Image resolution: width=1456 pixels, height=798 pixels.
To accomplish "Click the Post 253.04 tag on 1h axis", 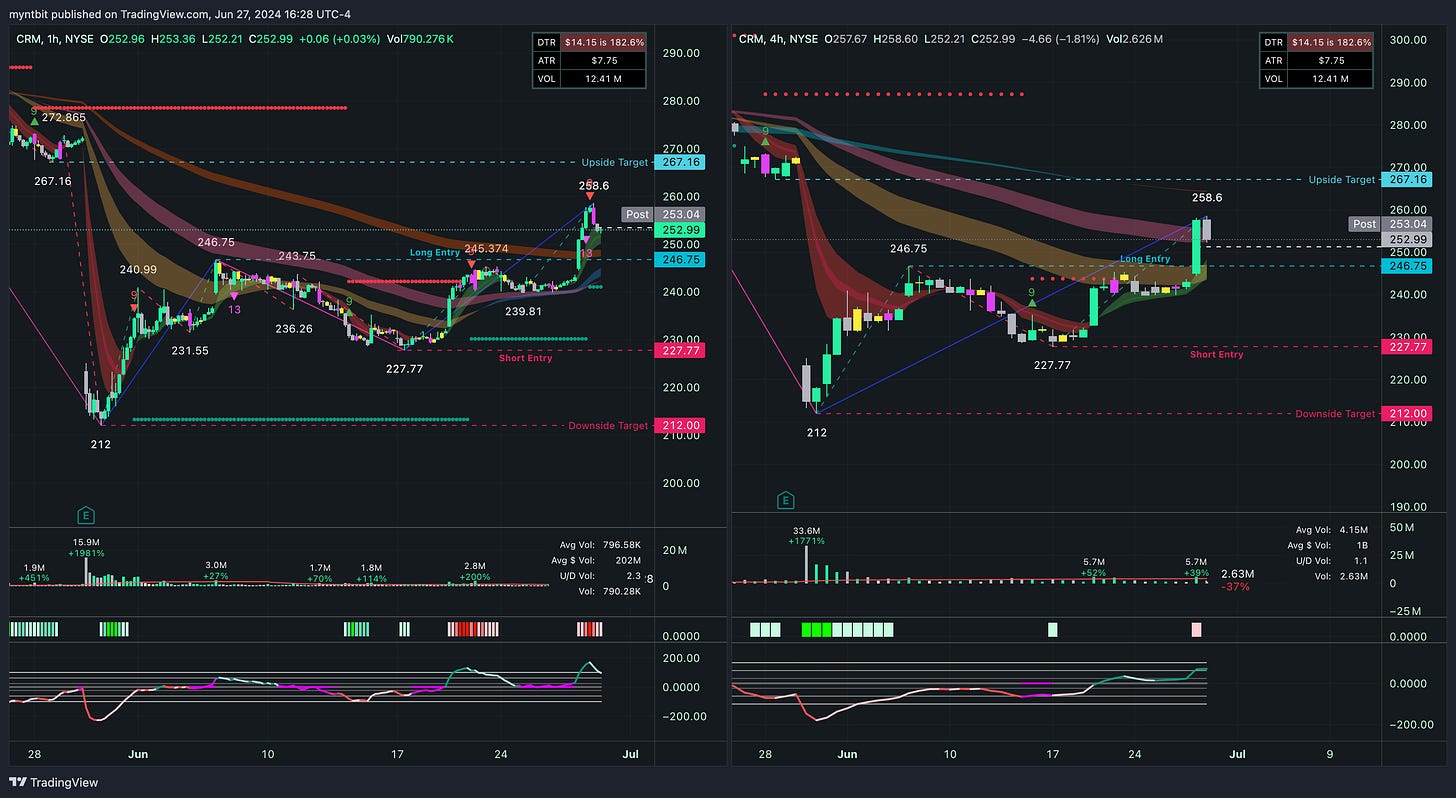I will click(x=663, y=214).
